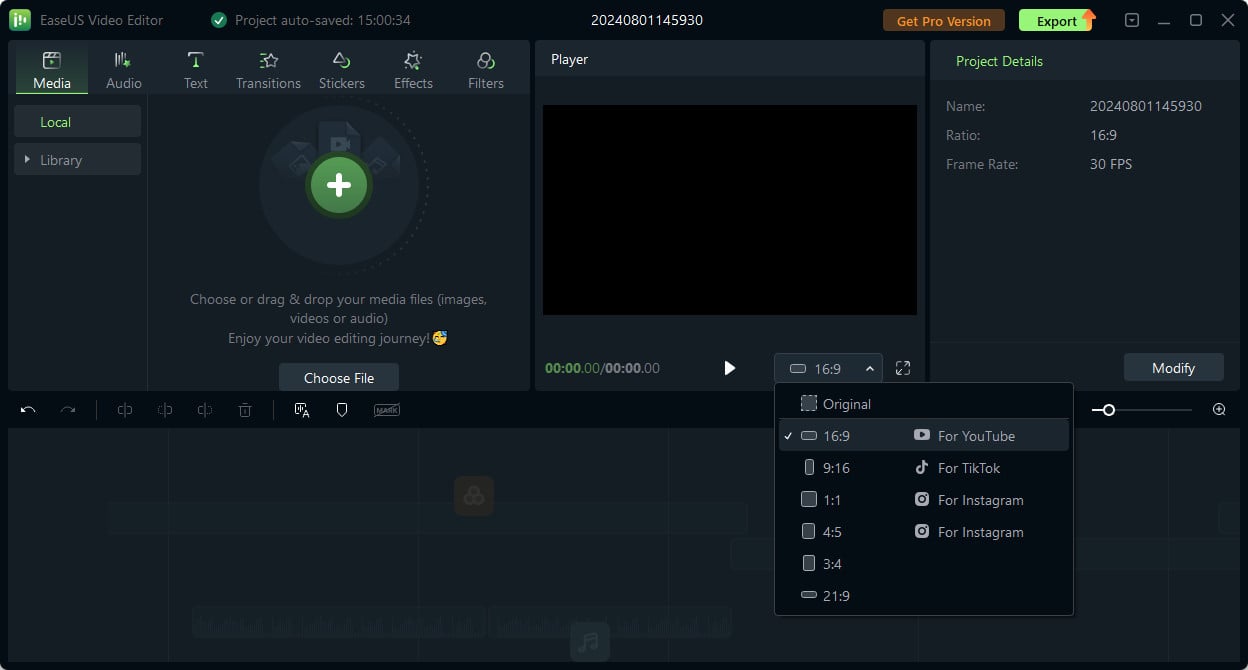The image size is (1248, 670).
Task: Click the Player panel header
Action: coord(569,59)
